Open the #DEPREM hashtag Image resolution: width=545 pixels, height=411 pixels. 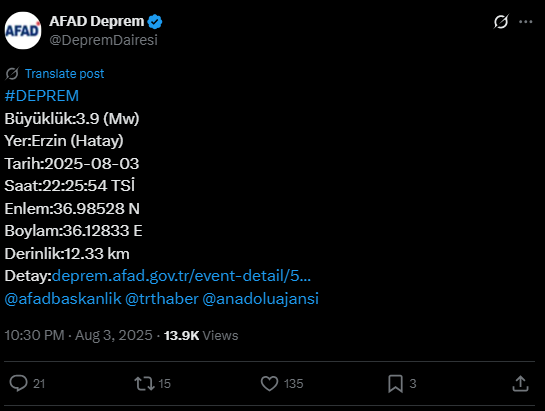(x=42, y=96)
